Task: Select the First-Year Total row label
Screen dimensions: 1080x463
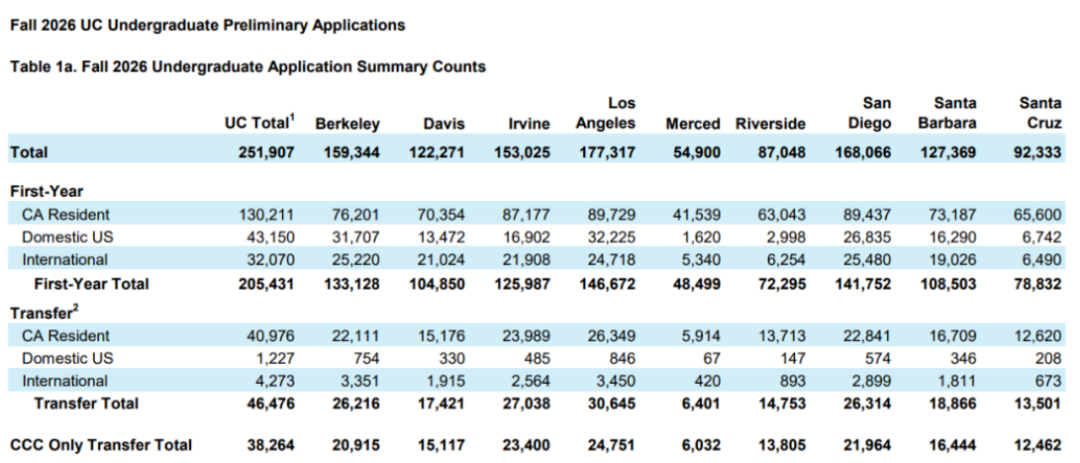Action: (91, 284)
